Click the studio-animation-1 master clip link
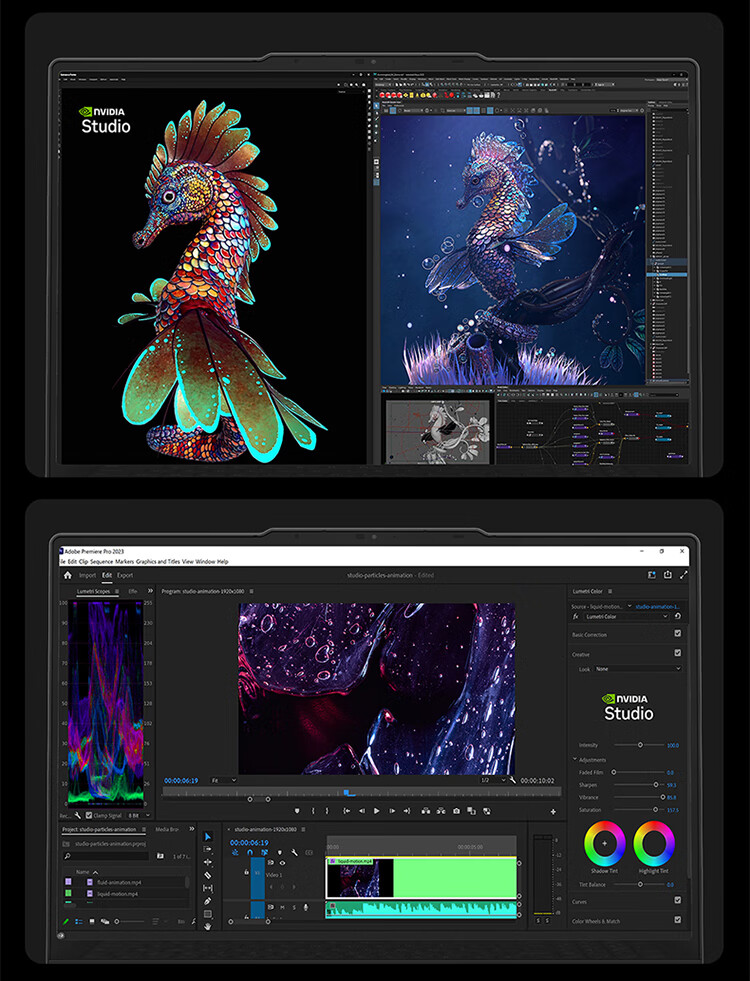750x981 pixels. 657,606
